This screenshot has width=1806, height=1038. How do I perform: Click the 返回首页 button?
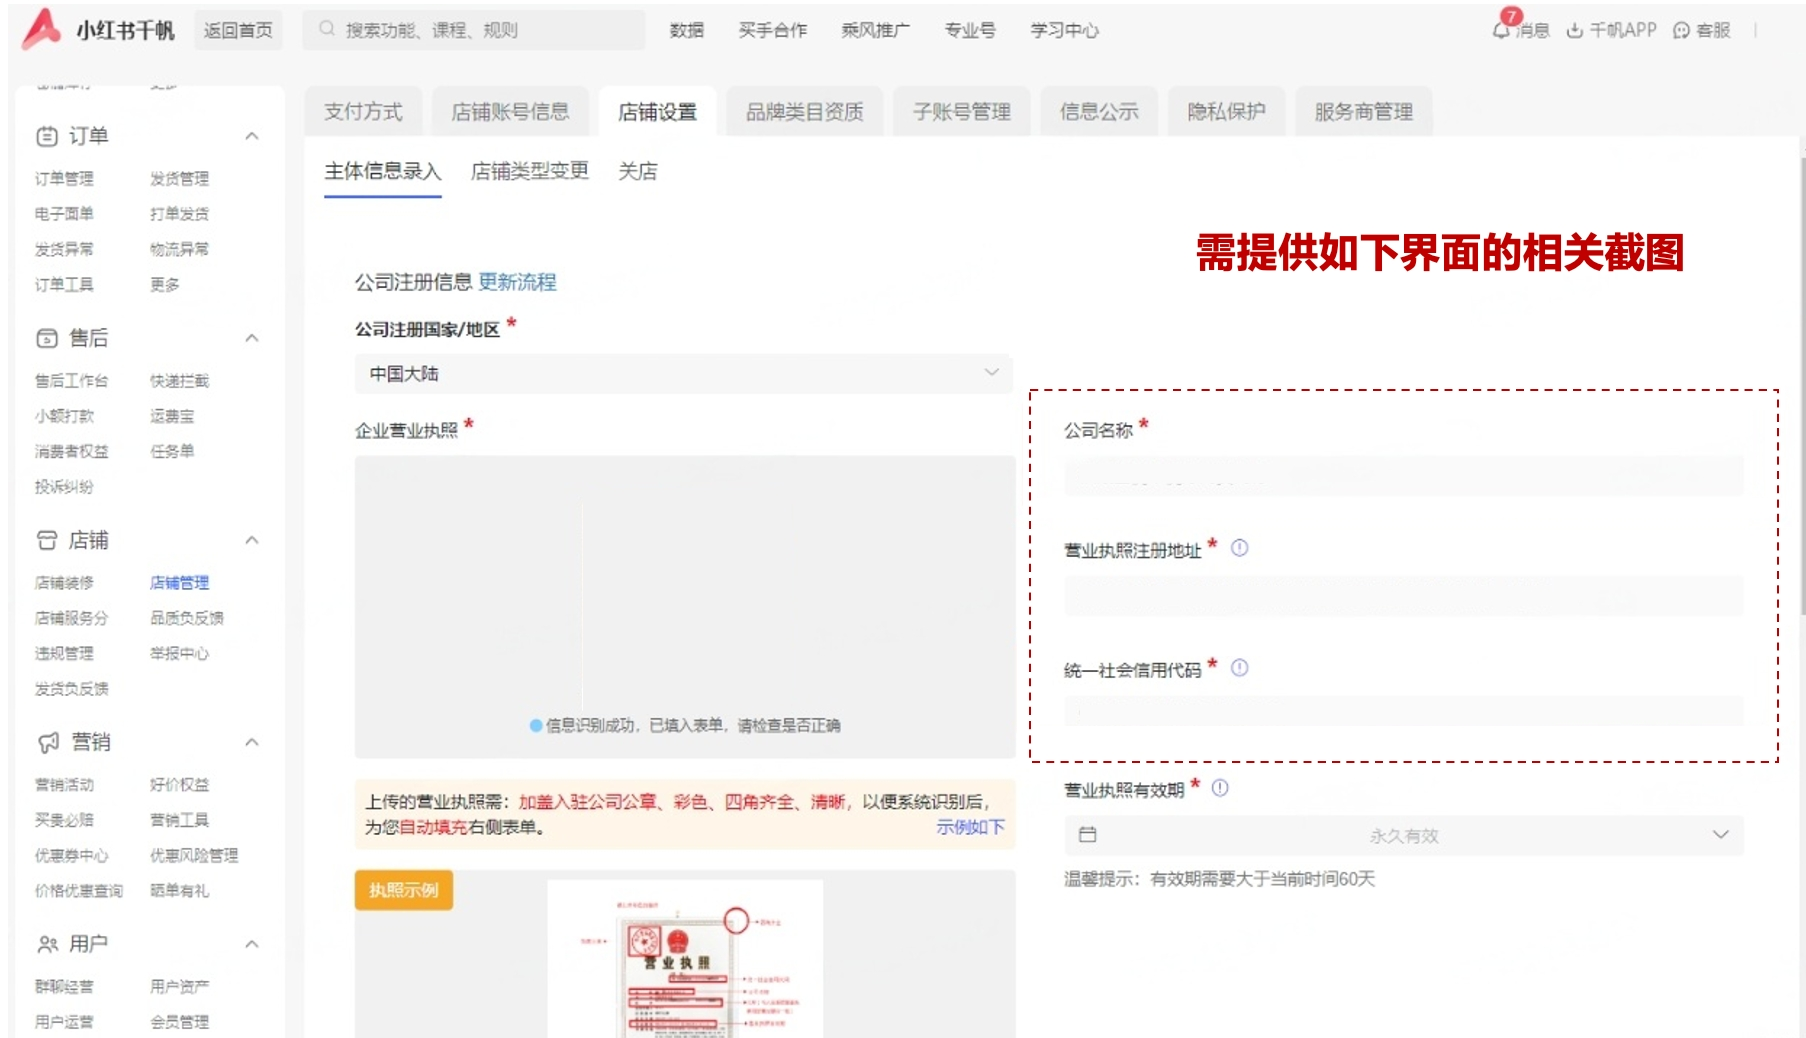coord(238,30)
